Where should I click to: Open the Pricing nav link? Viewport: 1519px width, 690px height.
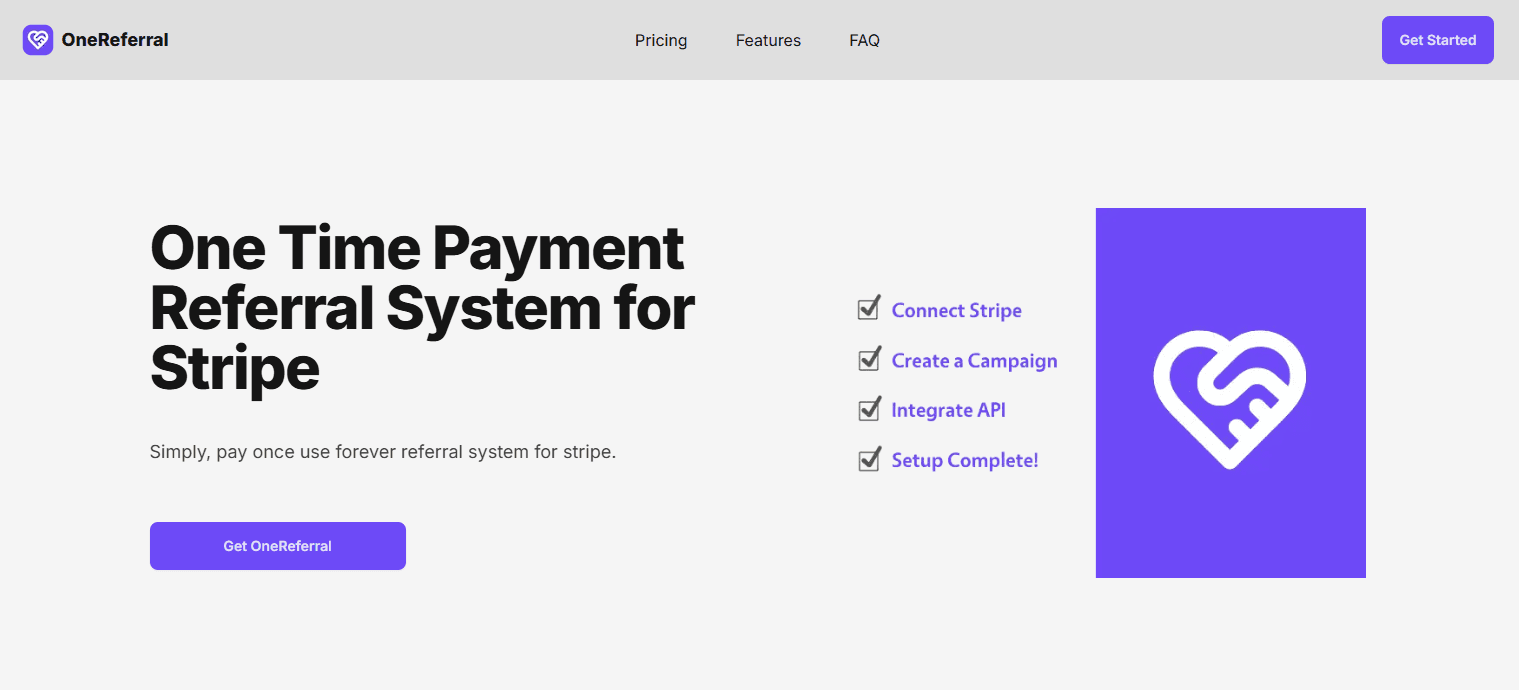661,40
